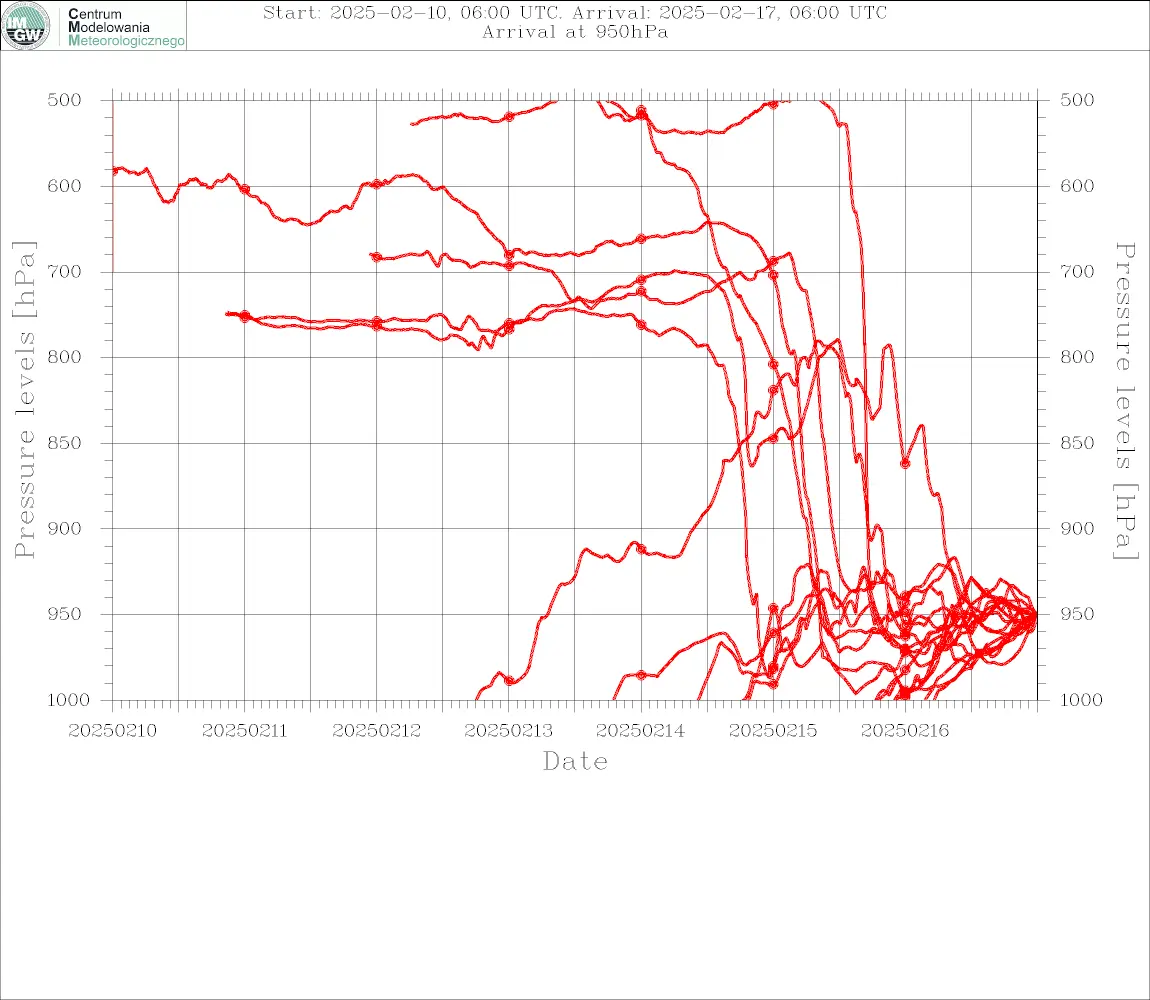Click the left axis 850 label

coord(65,443)
